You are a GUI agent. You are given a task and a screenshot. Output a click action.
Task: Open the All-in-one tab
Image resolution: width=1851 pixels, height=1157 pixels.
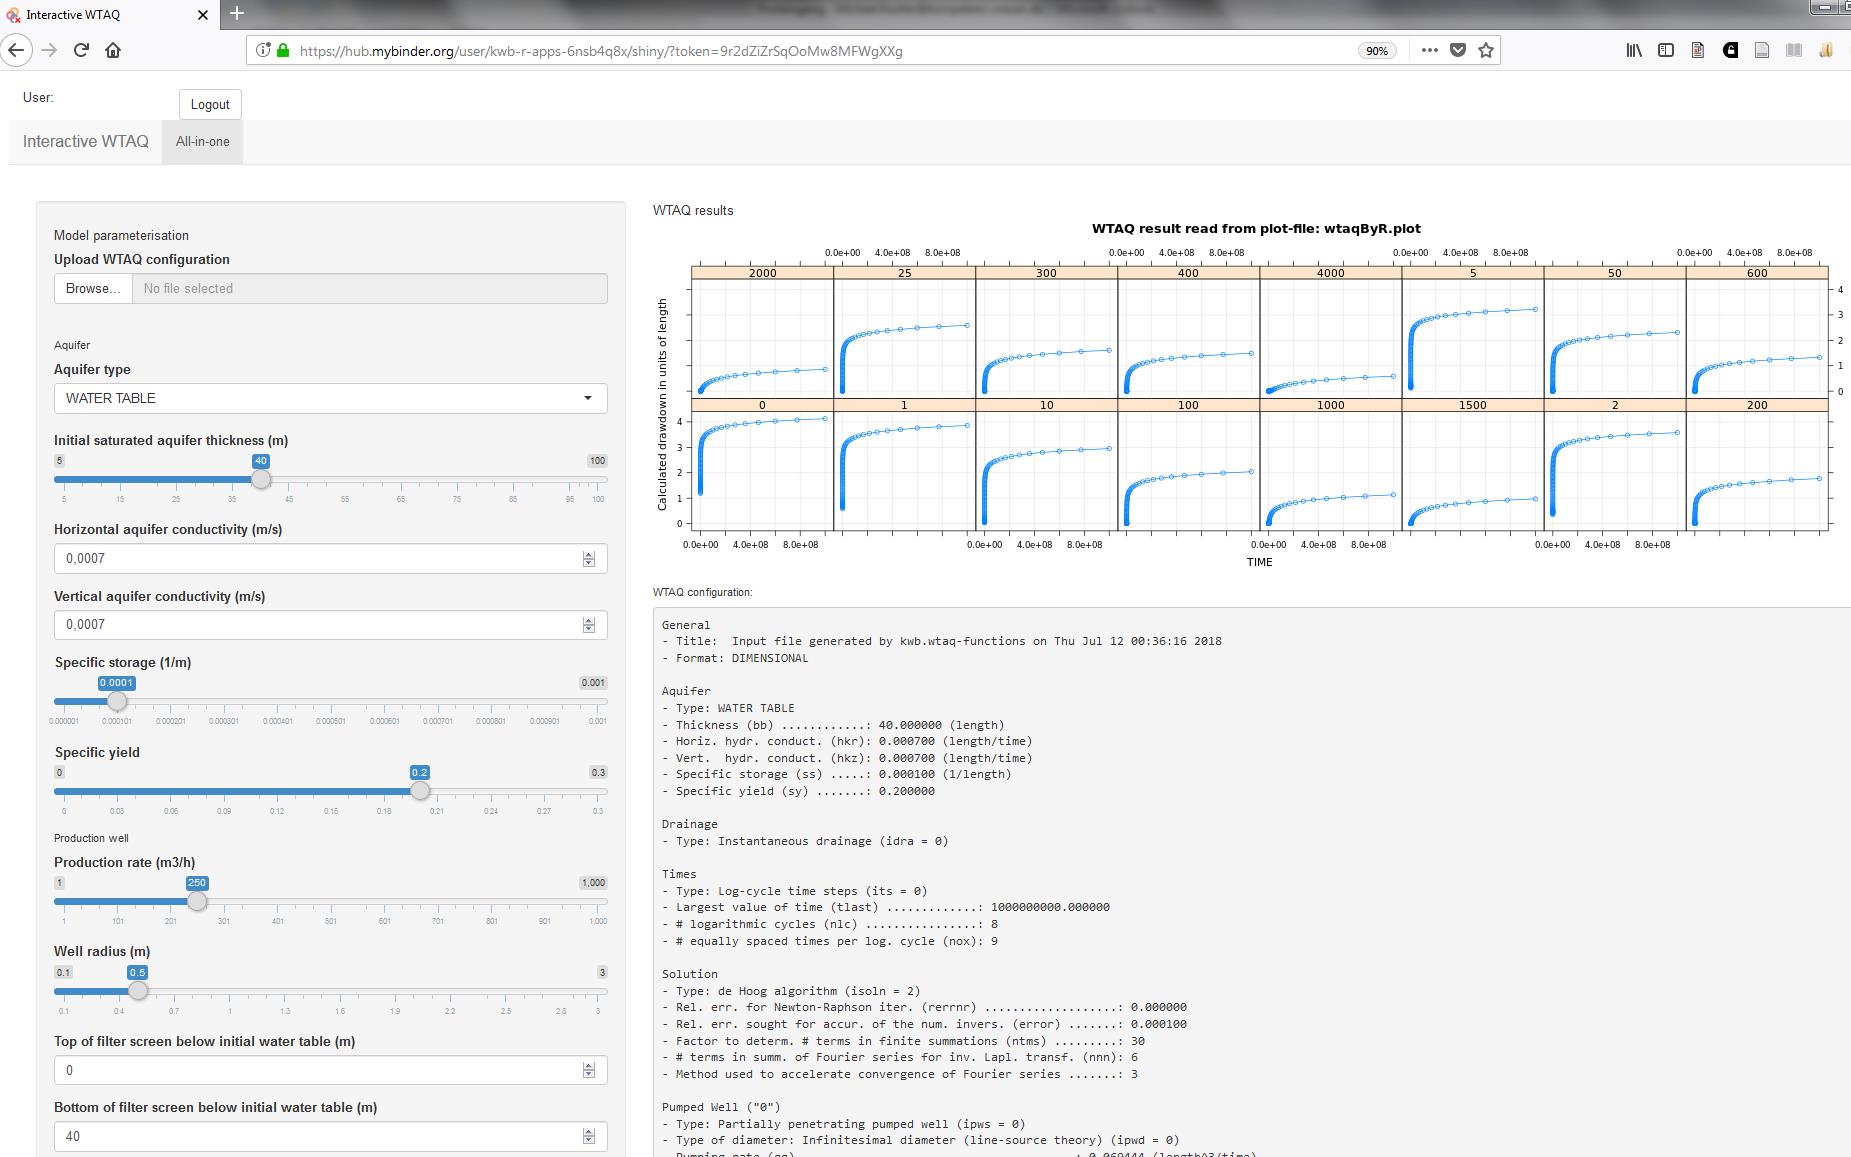(202, 142)
